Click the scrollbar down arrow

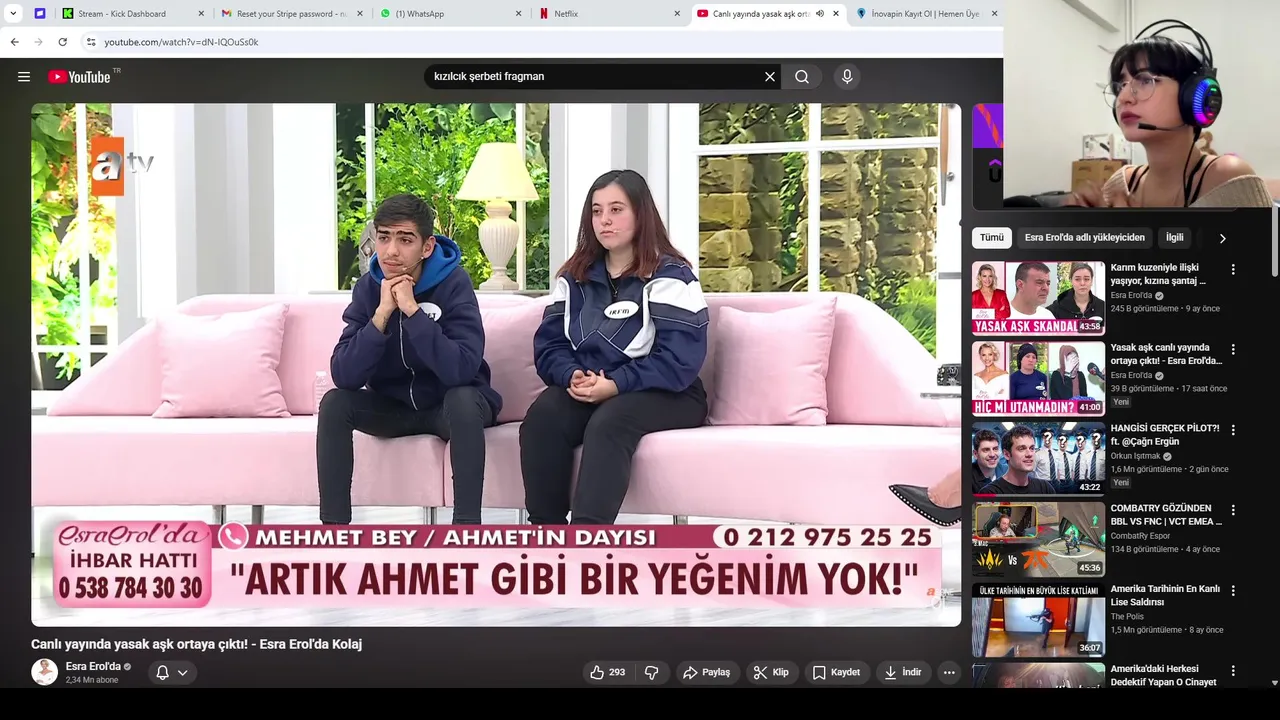click(x=1274, y=683)
